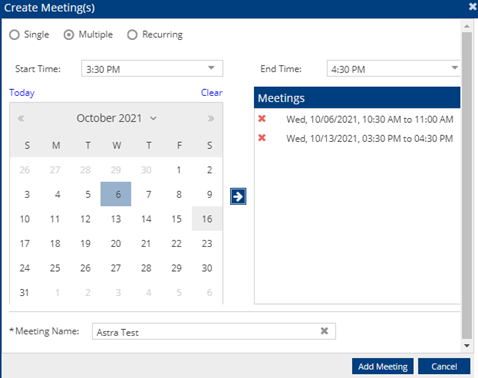The width and height of the screenshot is (478, 378).
Task: Select October 19 in the calendar
Action: (x=85, y=243)
